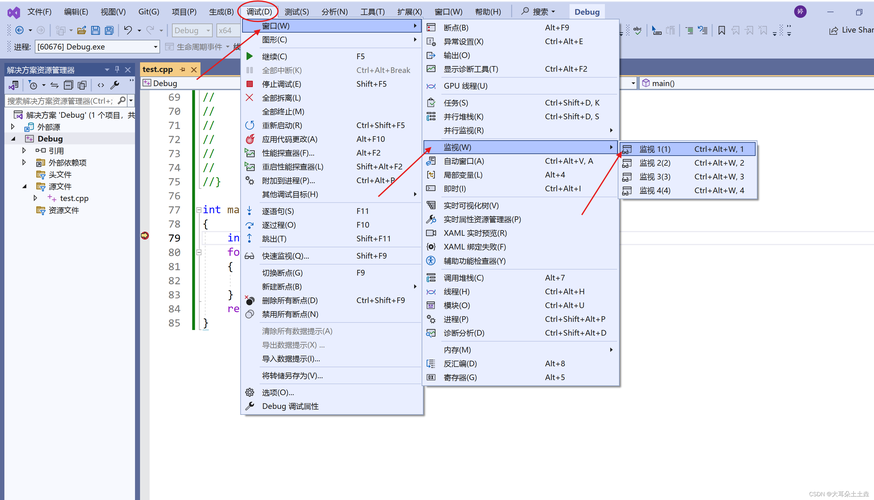Expand the 外部源 tree node
Image resolution: width=874 pixels, height=500 pixels.
[x=13, y=127]
